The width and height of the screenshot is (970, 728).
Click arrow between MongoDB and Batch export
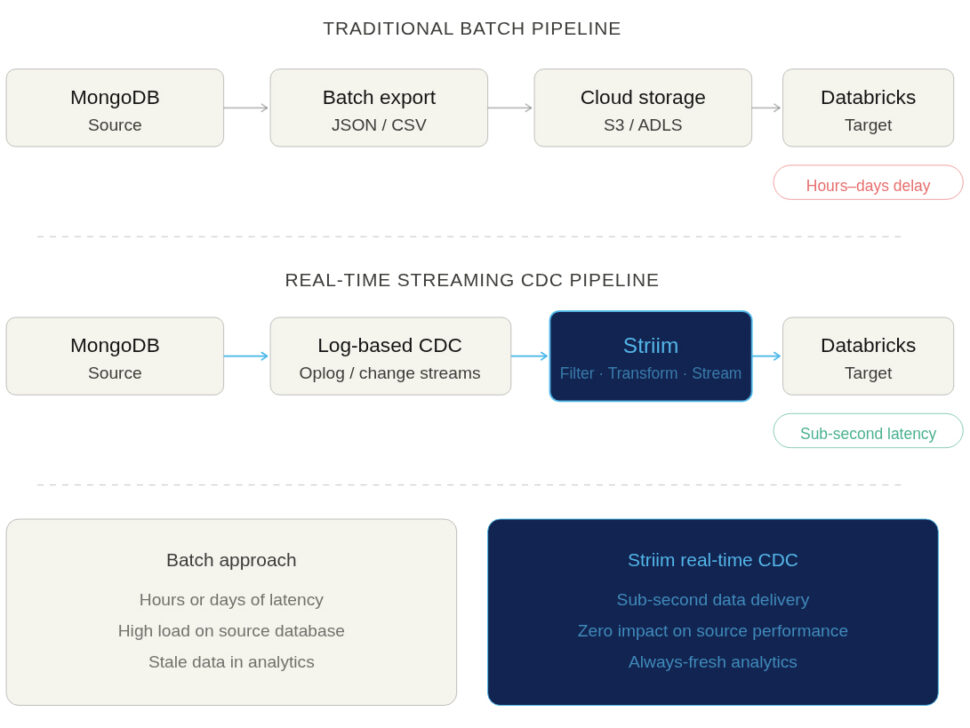pyautogui.click(x=247, y=108)
